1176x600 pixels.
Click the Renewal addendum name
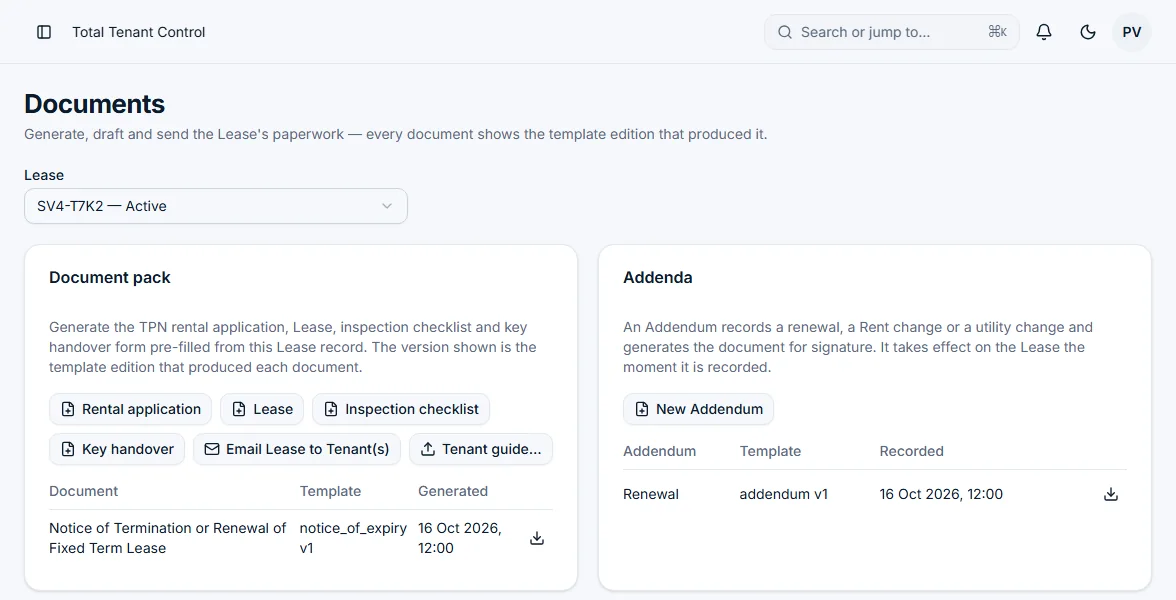click(x=651, y=494)
